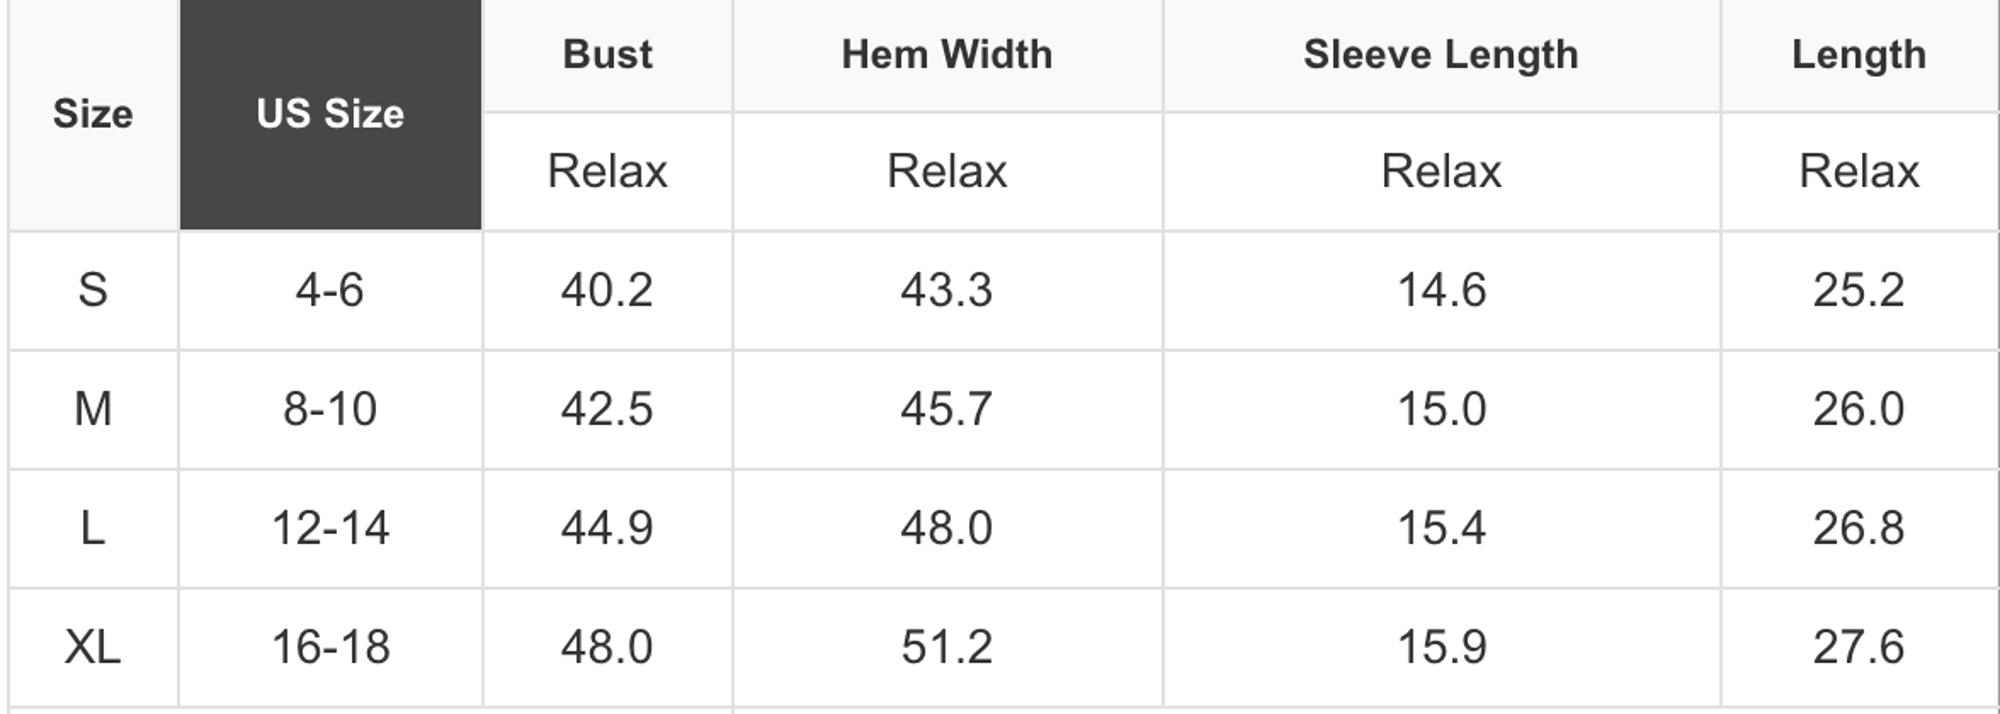Viewport: 2000px width, 714px height.
Task: Select the size S row label
Action: [93, 290]
